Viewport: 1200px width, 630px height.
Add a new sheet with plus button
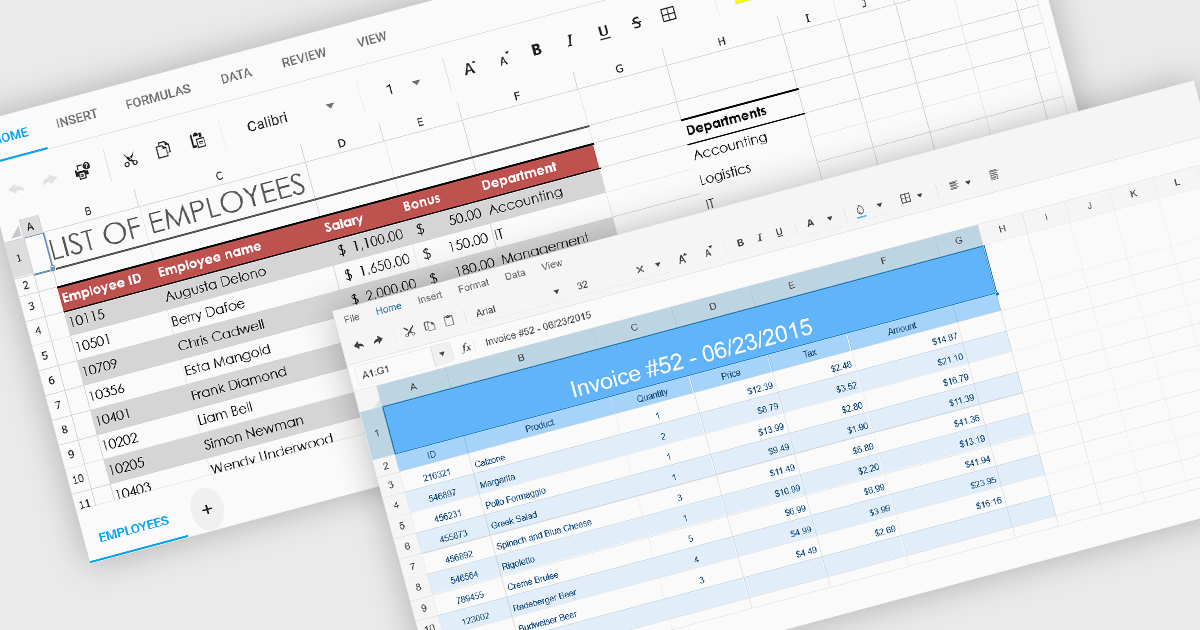(207, 509)
